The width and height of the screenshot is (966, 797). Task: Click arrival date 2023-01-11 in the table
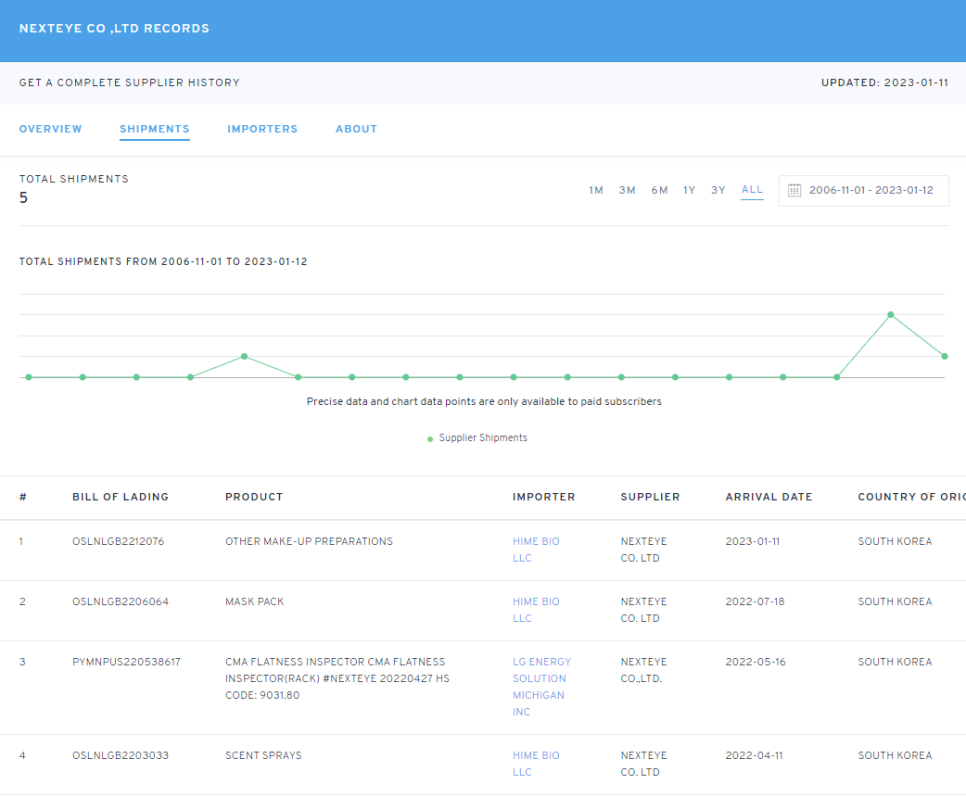tap(753, 541)
